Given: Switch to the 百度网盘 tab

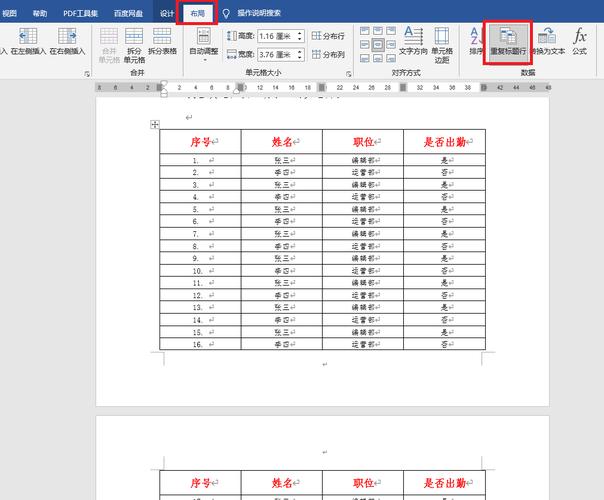Looking at the screenshot, I should tap(128, 13).
